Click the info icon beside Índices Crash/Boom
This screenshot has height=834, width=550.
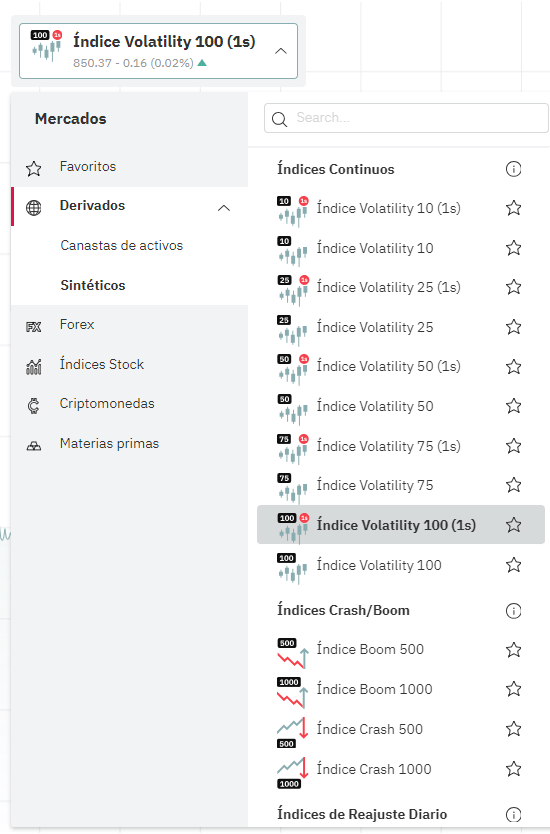(x=513, y=611)
